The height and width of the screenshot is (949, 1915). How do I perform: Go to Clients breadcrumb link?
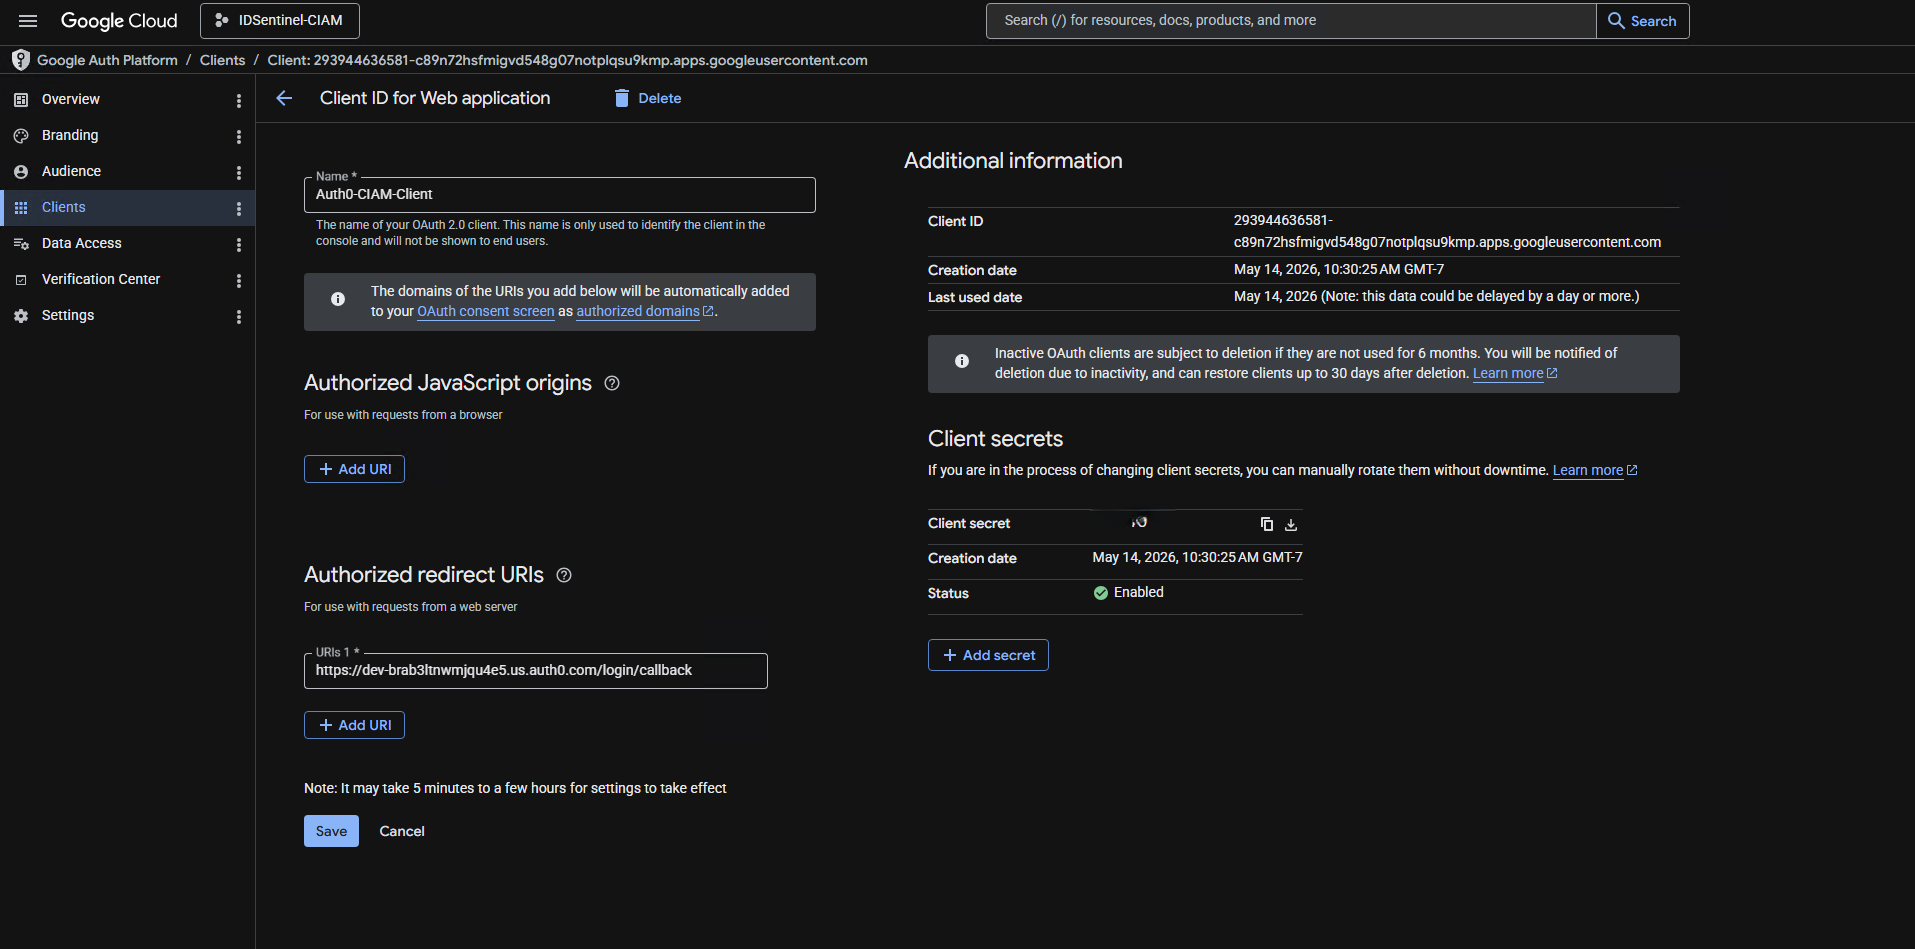(222, 60)
